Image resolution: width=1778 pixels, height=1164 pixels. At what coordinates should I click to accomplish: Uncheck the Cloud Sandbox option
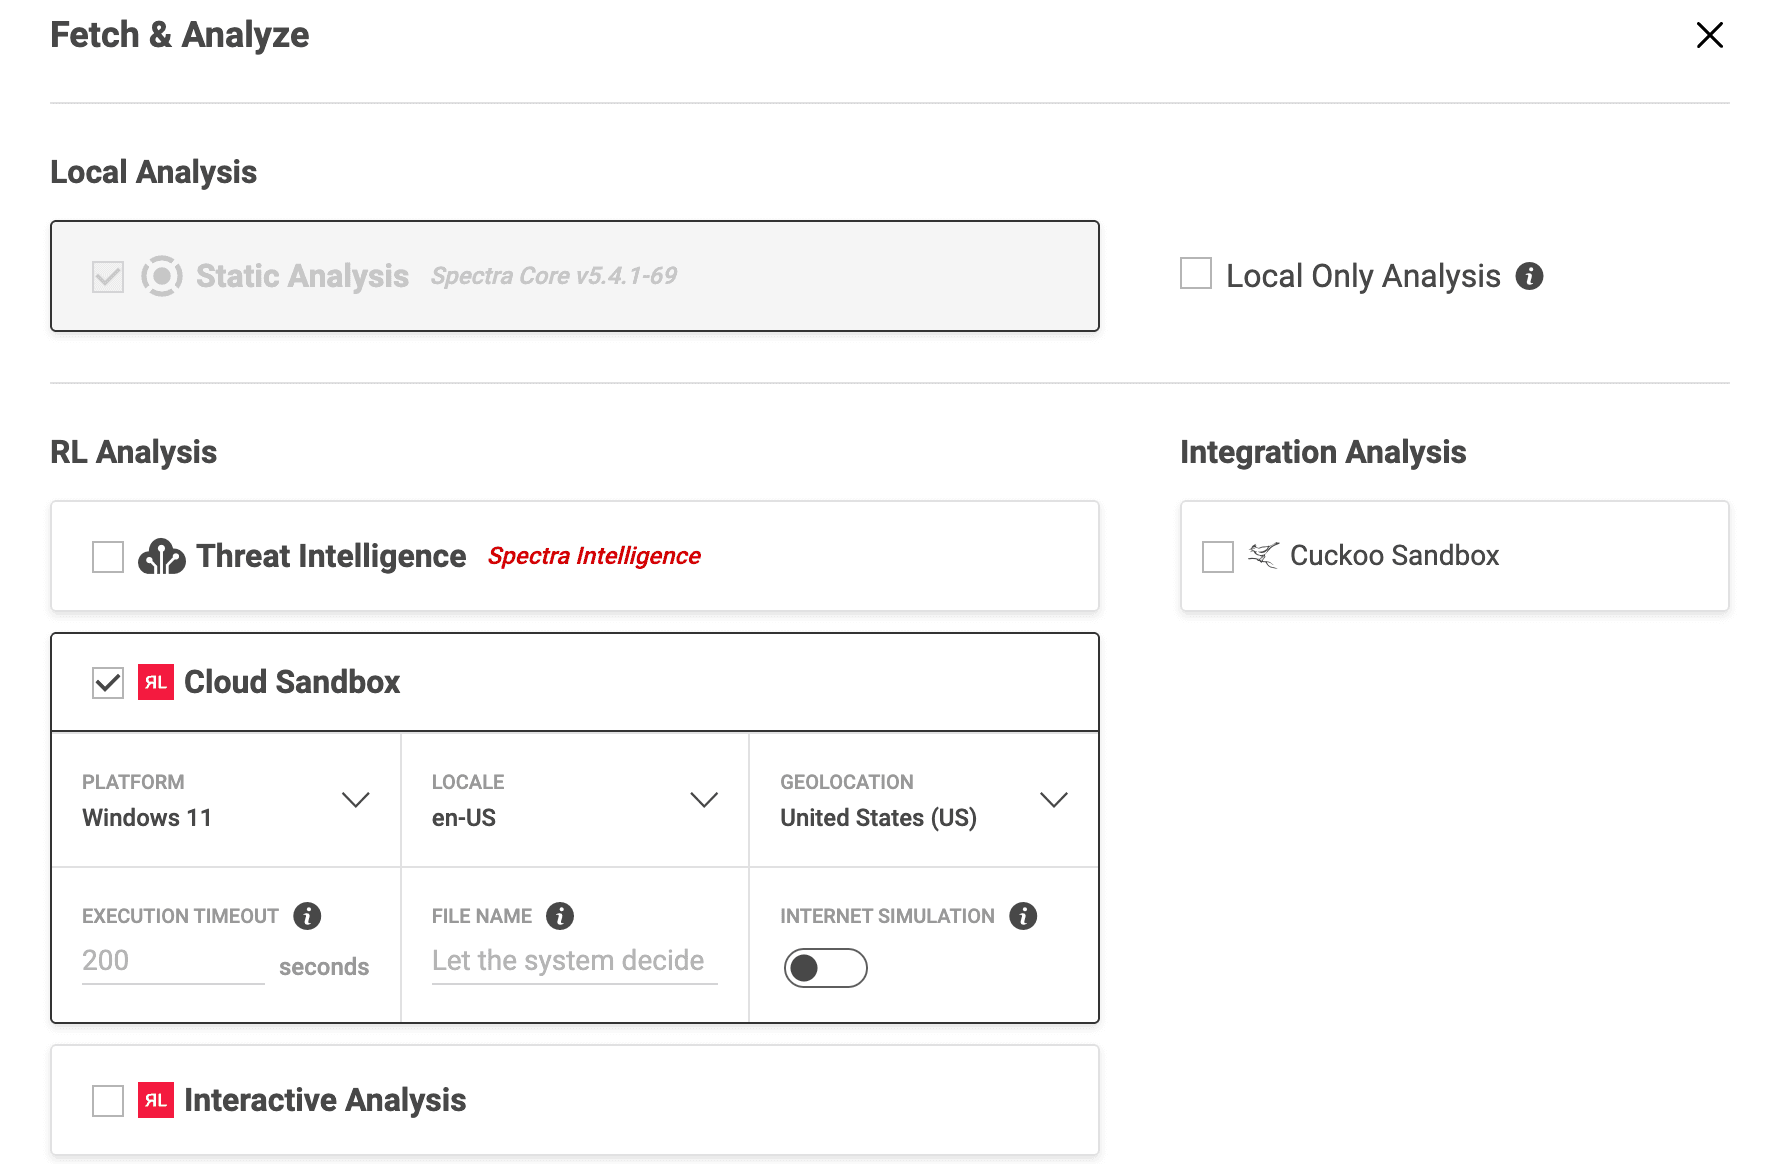107,682
